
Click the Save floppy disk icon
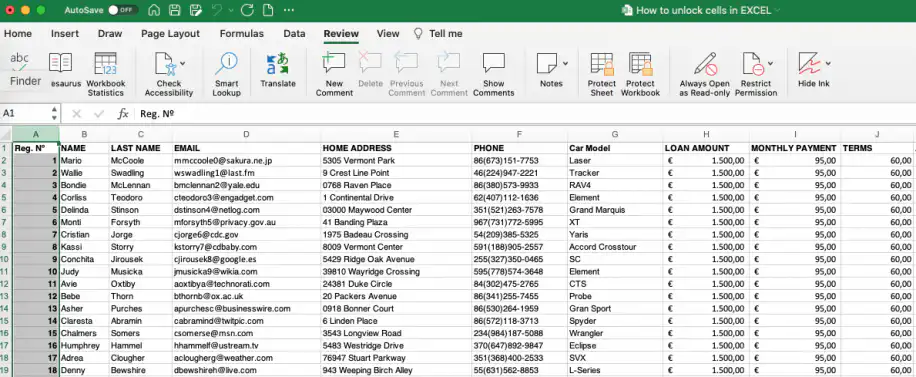click(x=174, y=10)
